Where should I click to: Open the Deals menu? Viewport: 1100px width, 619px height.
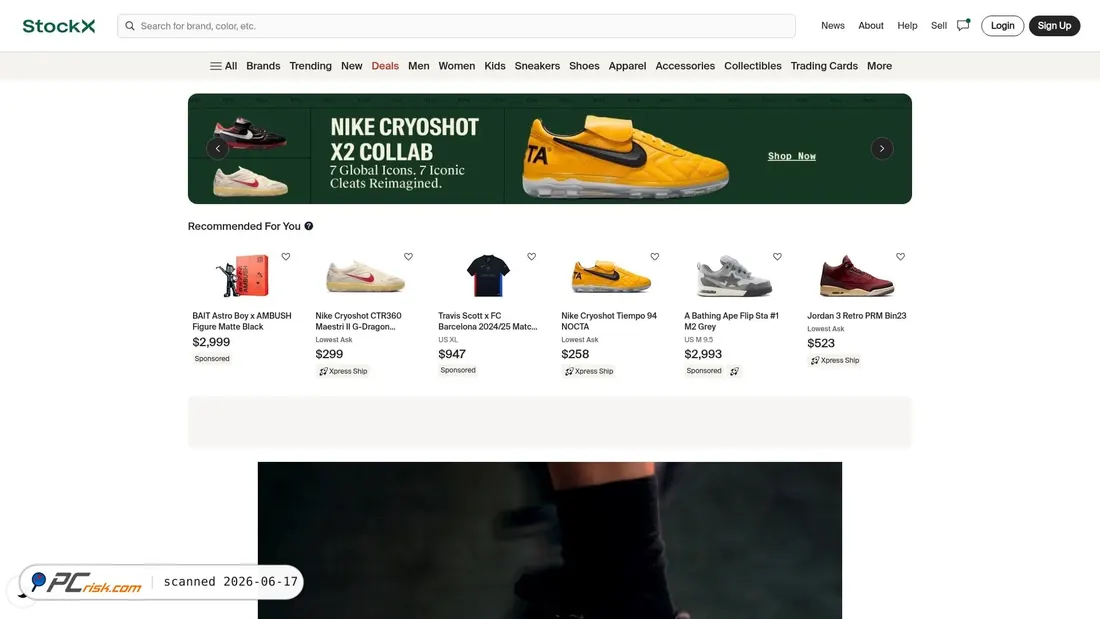coord(385,66)
